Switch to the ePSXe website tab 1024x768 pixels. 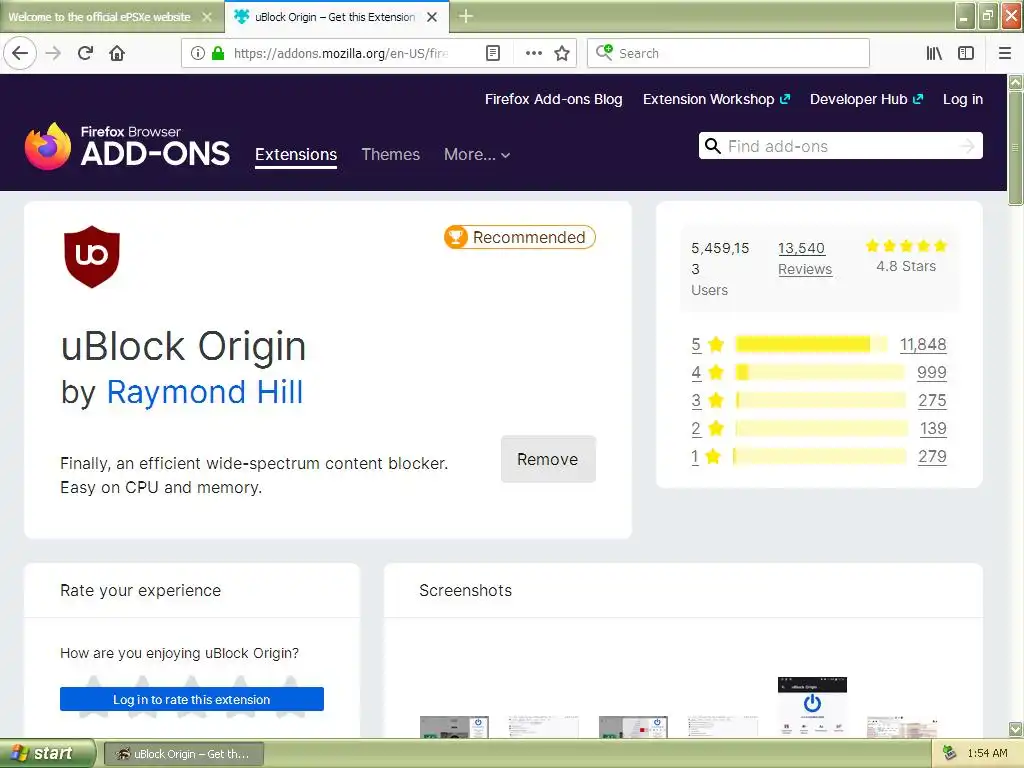(x=100, y=17)
